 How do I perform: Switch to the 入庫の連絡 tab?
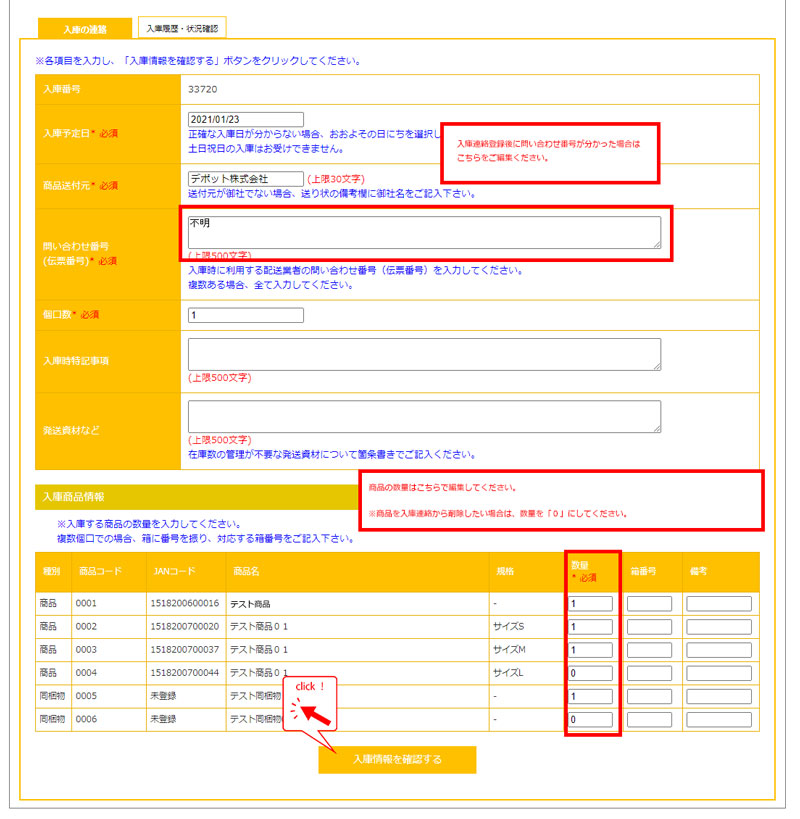pos(84,30)
